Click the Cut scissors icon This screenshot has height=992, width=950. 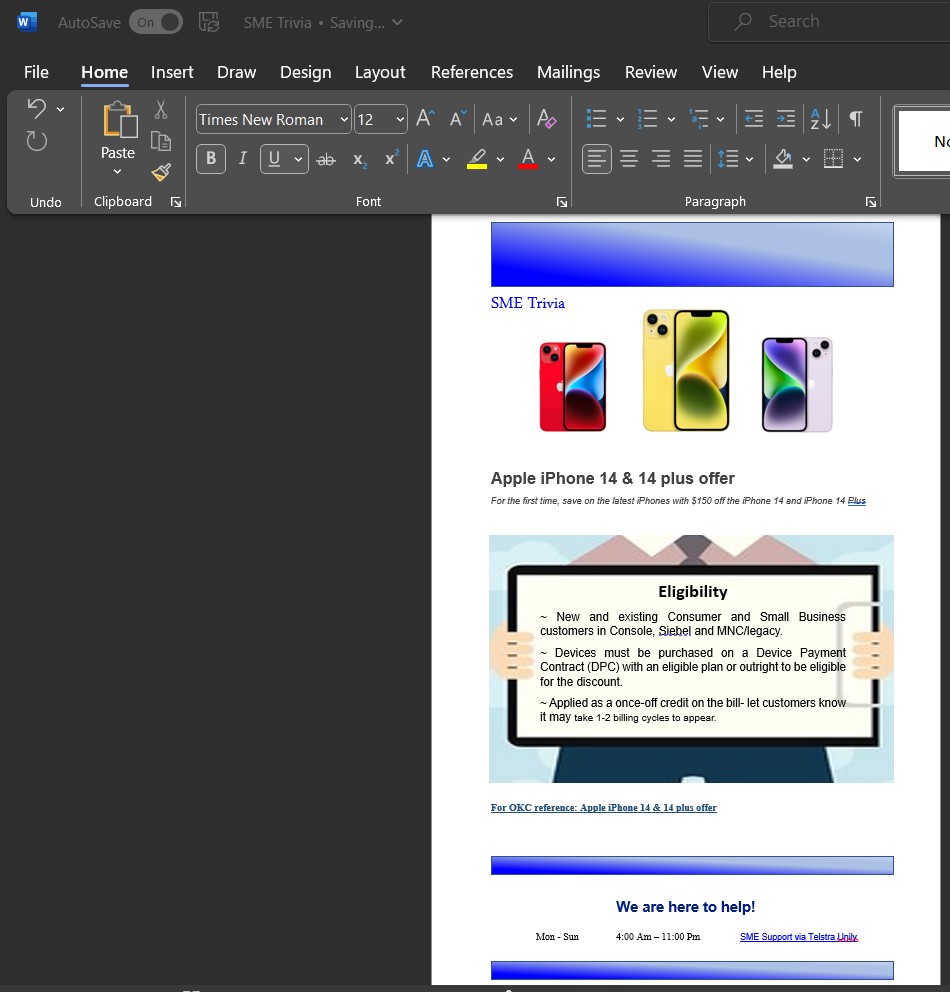tap(161, 109)
